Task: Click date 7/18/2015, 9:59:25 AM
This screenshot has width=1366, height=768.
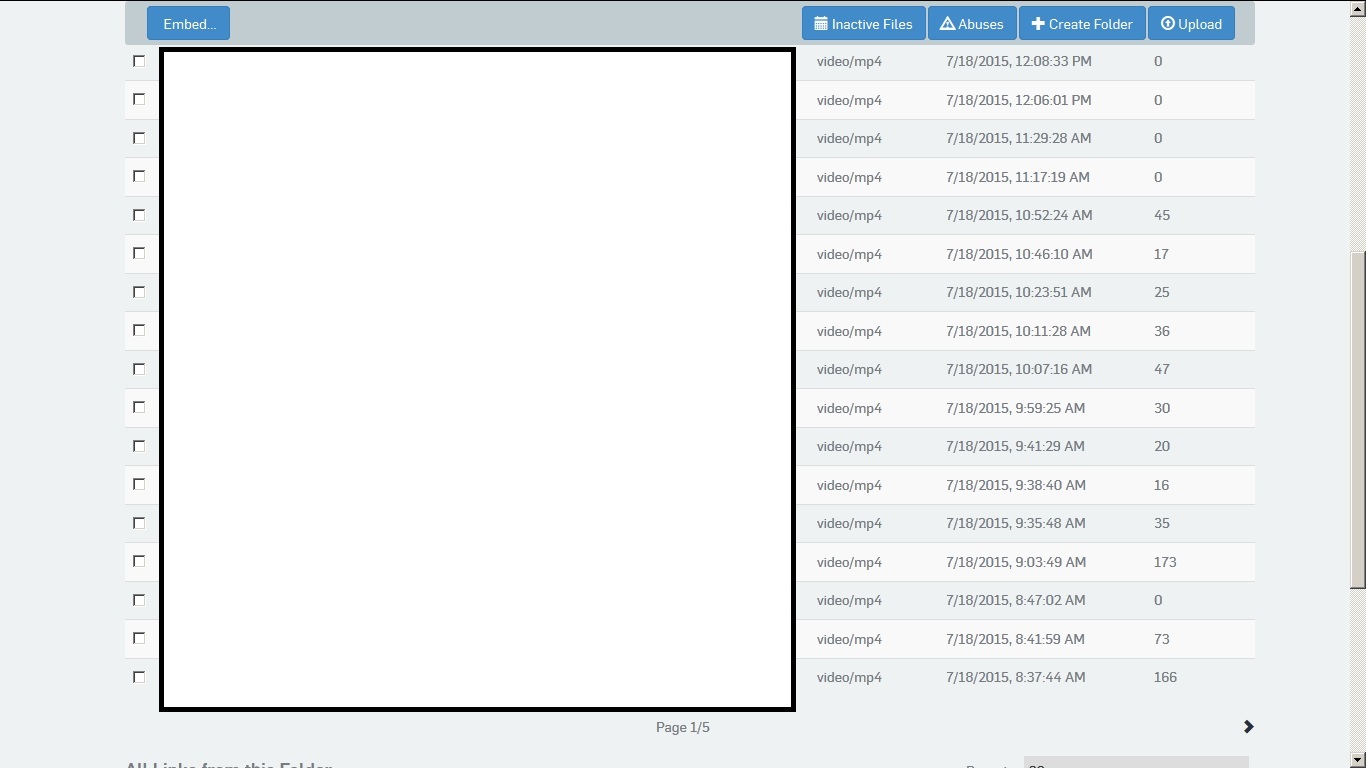Action: [1015, 408]
